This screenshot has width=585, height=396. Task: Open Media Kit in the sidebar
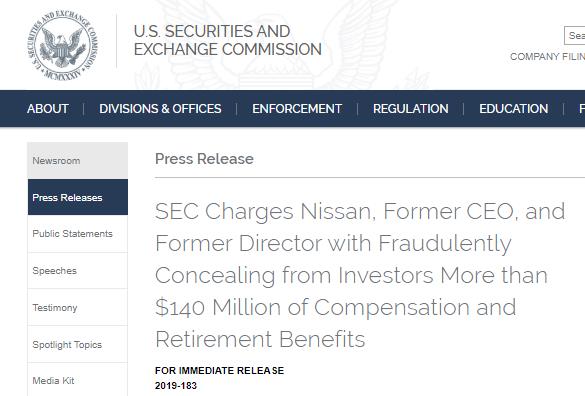click(x=78, y=380)
